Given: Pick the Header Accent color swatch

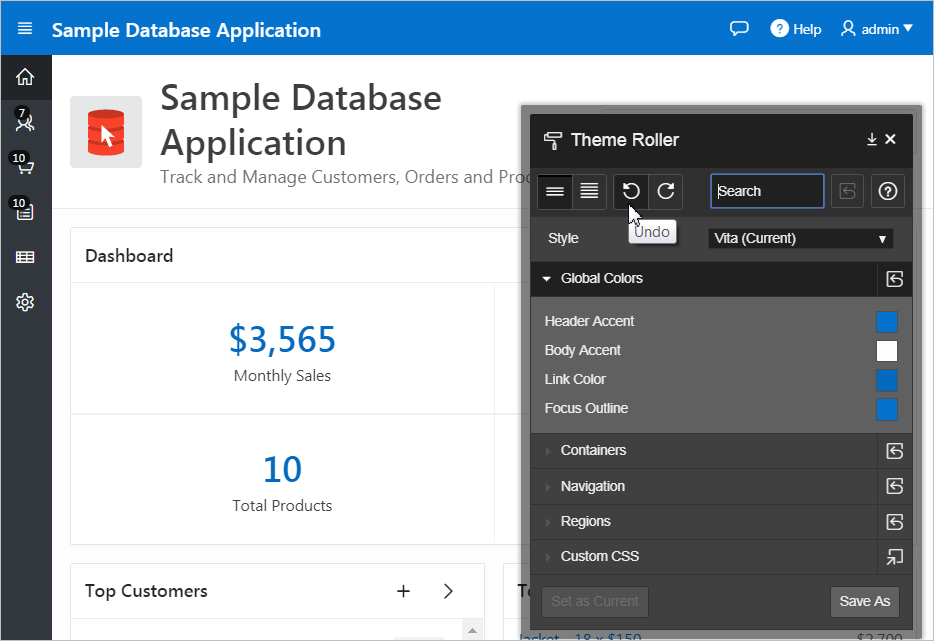Looking at the screenshot, I should pos(886,322).
